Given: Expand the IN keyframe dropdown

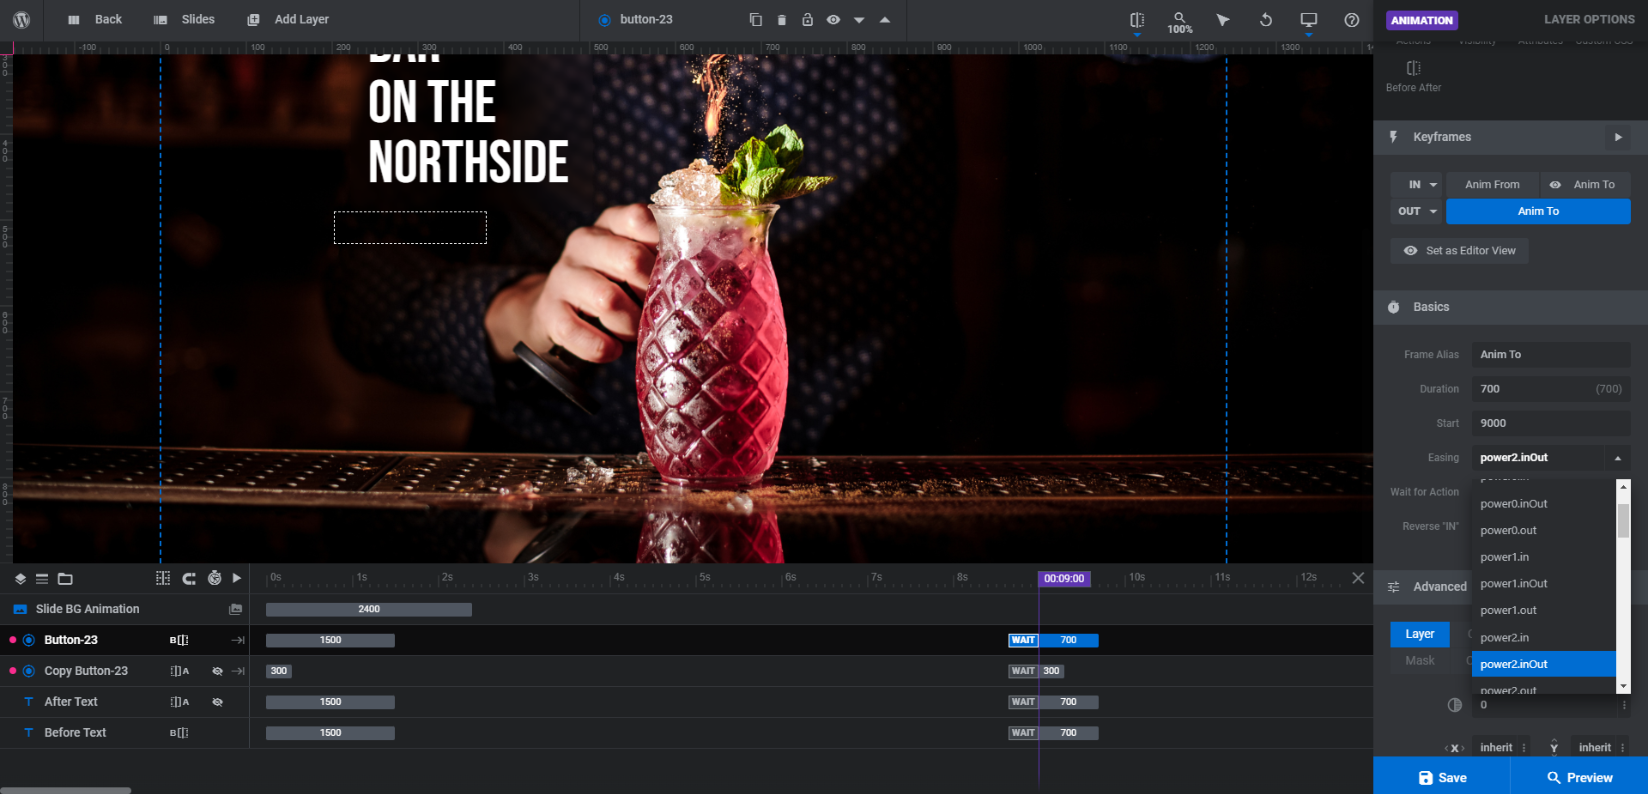Looking at the screenshot, I should tap(1416, 184).
